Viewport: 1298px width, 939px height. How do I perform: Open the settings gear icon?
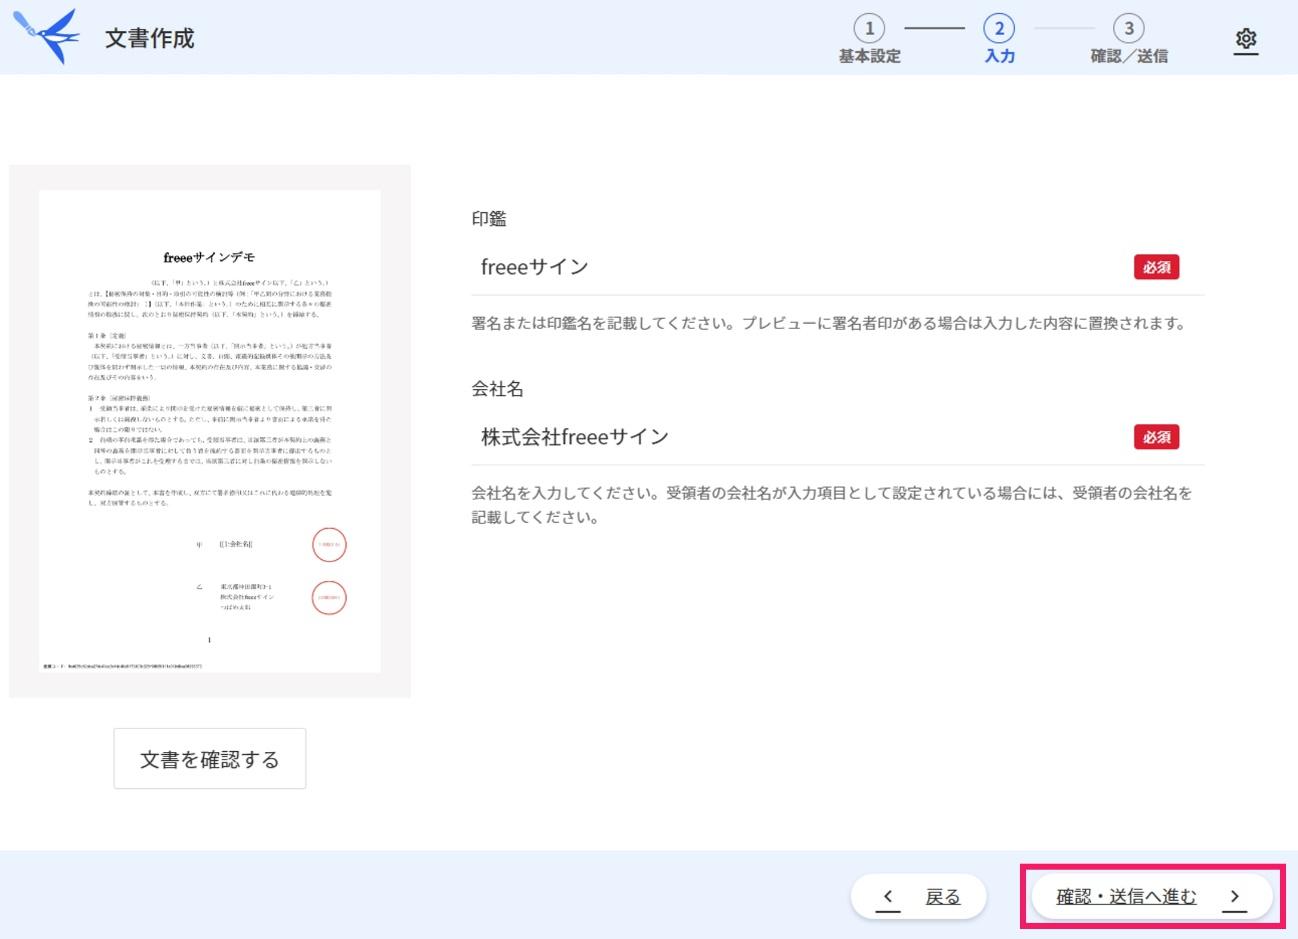pos(1245,39)
